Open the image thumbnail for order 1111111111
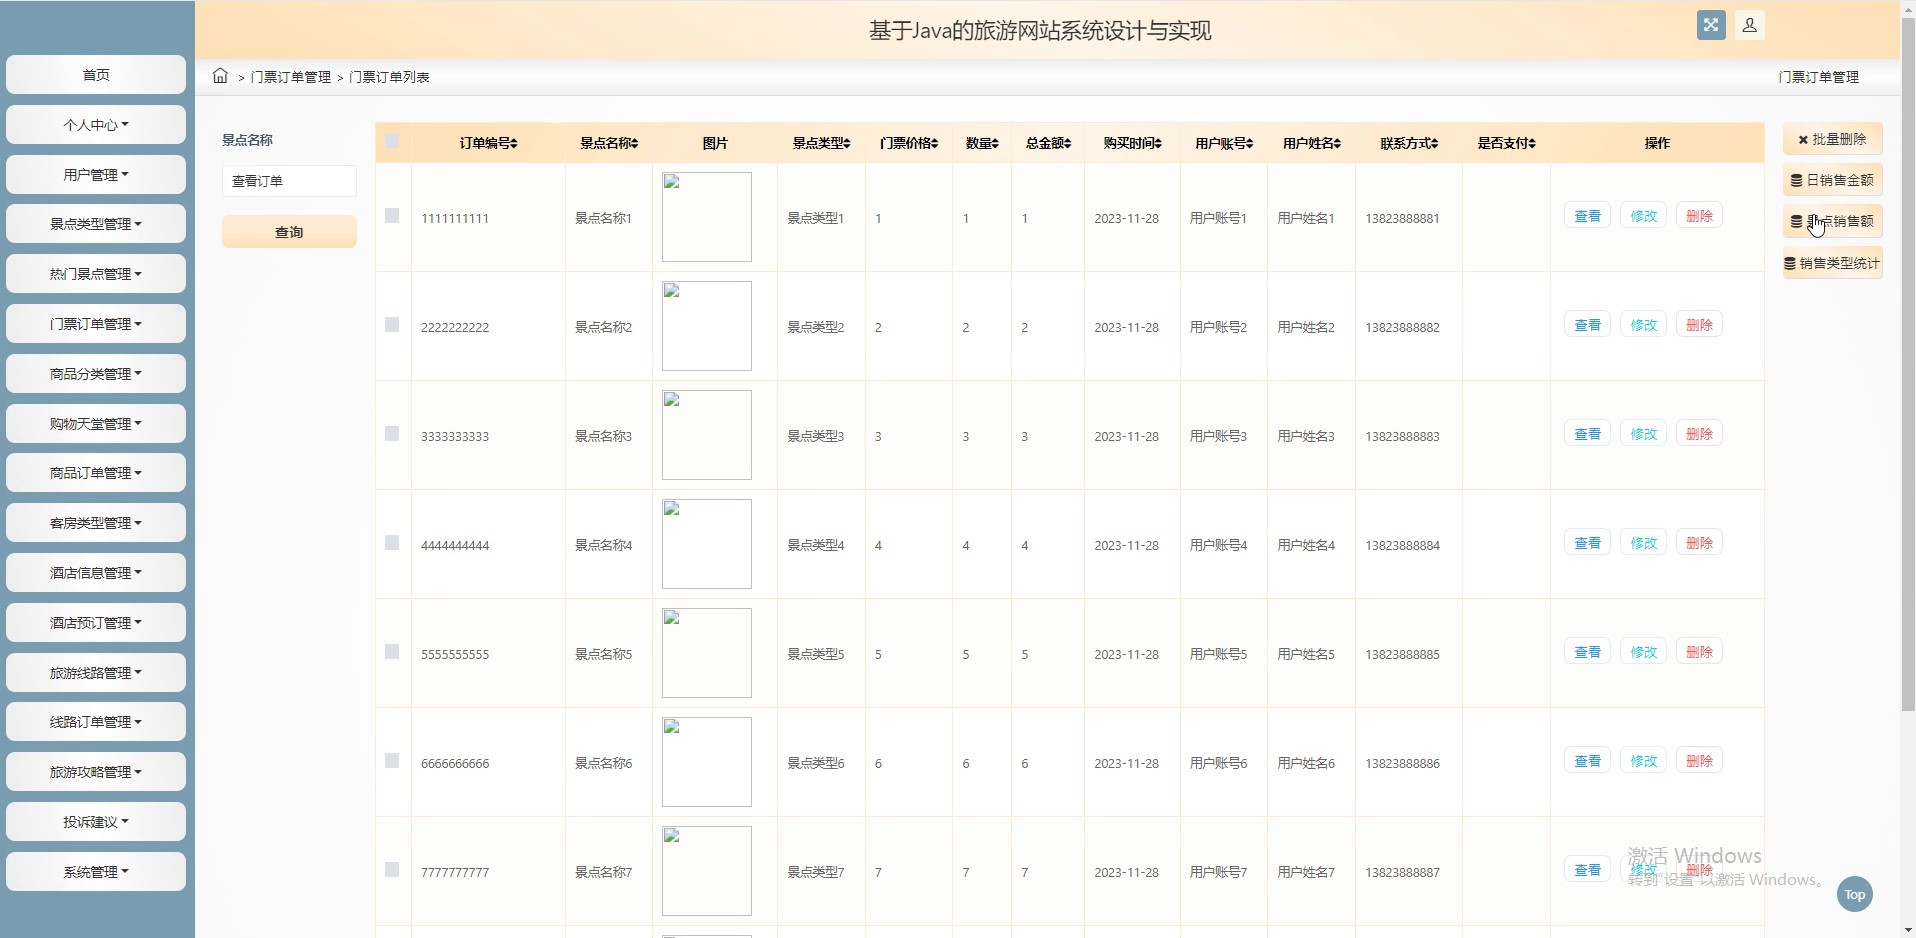Viewport: 1916px width, 938px height. (707, 217)
